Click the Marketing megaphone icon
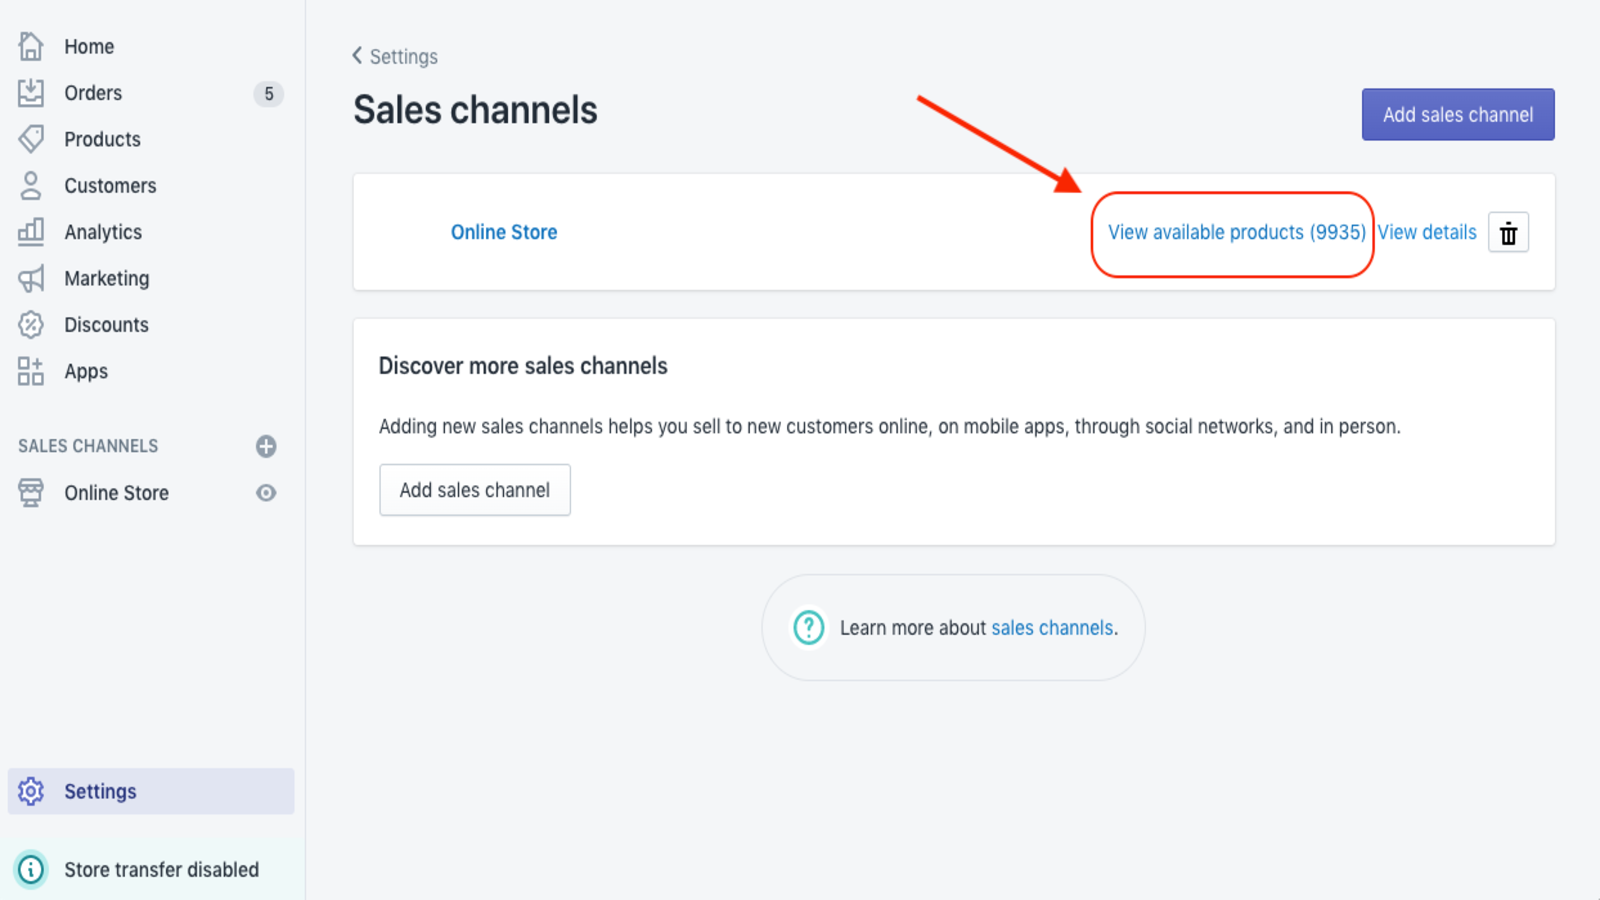 pyautogui.click(x=31, y=278)
